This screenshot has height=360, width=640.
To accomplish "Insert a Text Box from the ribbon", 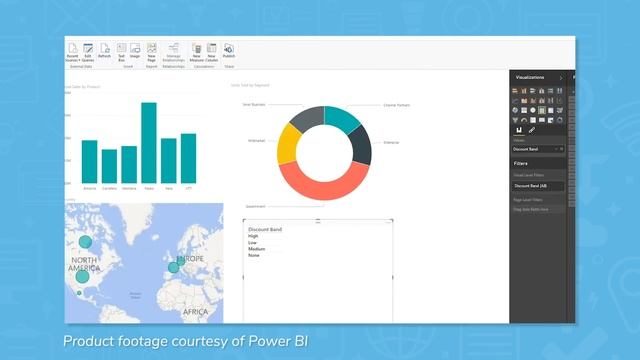I will point(121,52).
